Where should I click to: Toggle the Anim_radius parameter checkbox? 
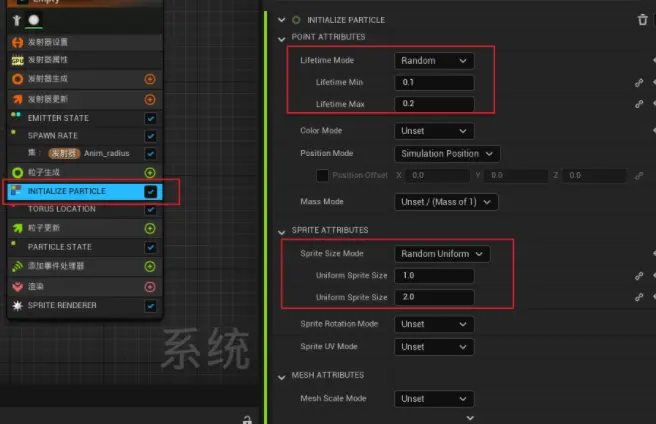coord(151,154)
